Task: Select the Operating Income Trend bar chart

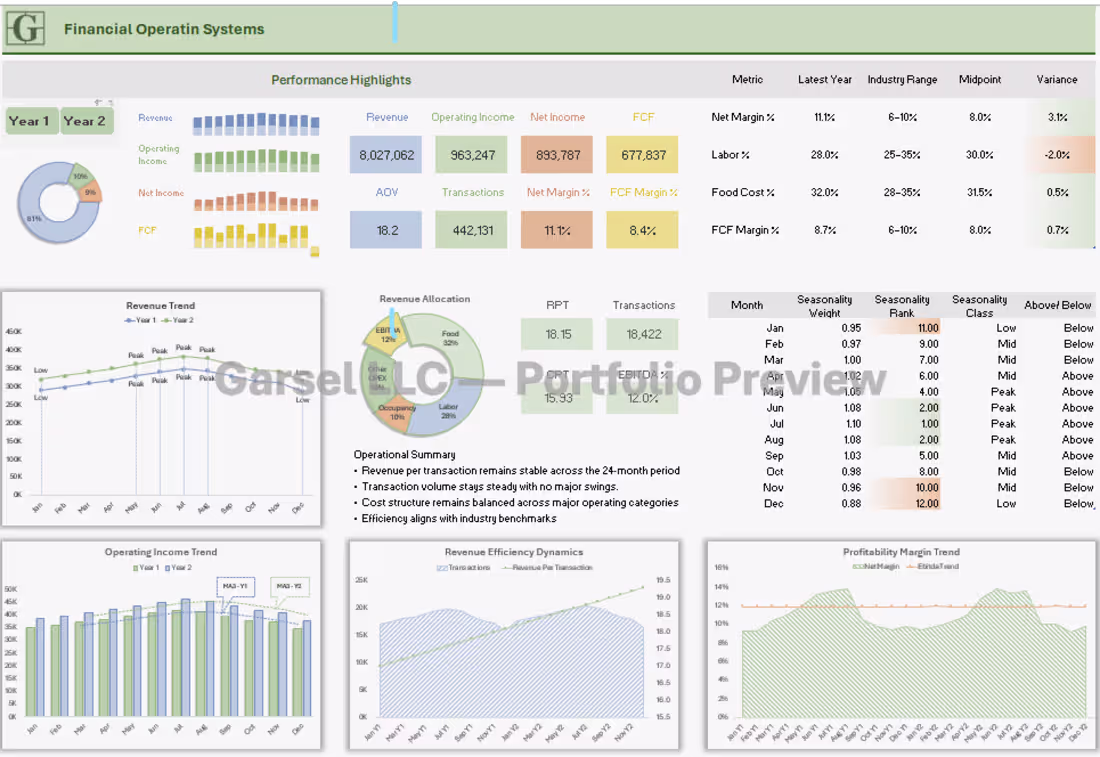Action: [161, 645]
